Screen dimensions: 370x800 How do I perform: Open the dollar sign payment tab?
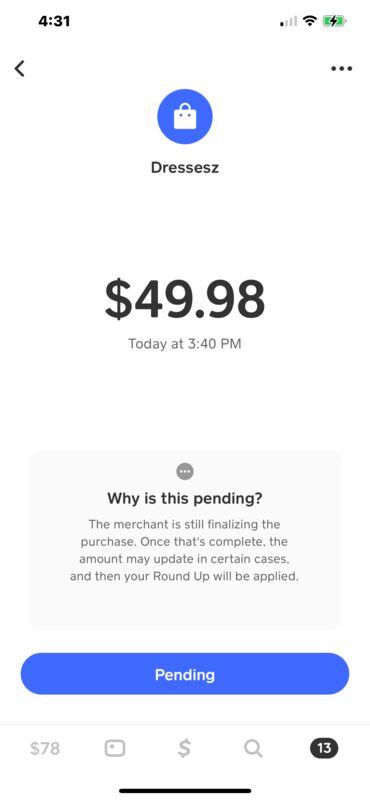point(184,748)
